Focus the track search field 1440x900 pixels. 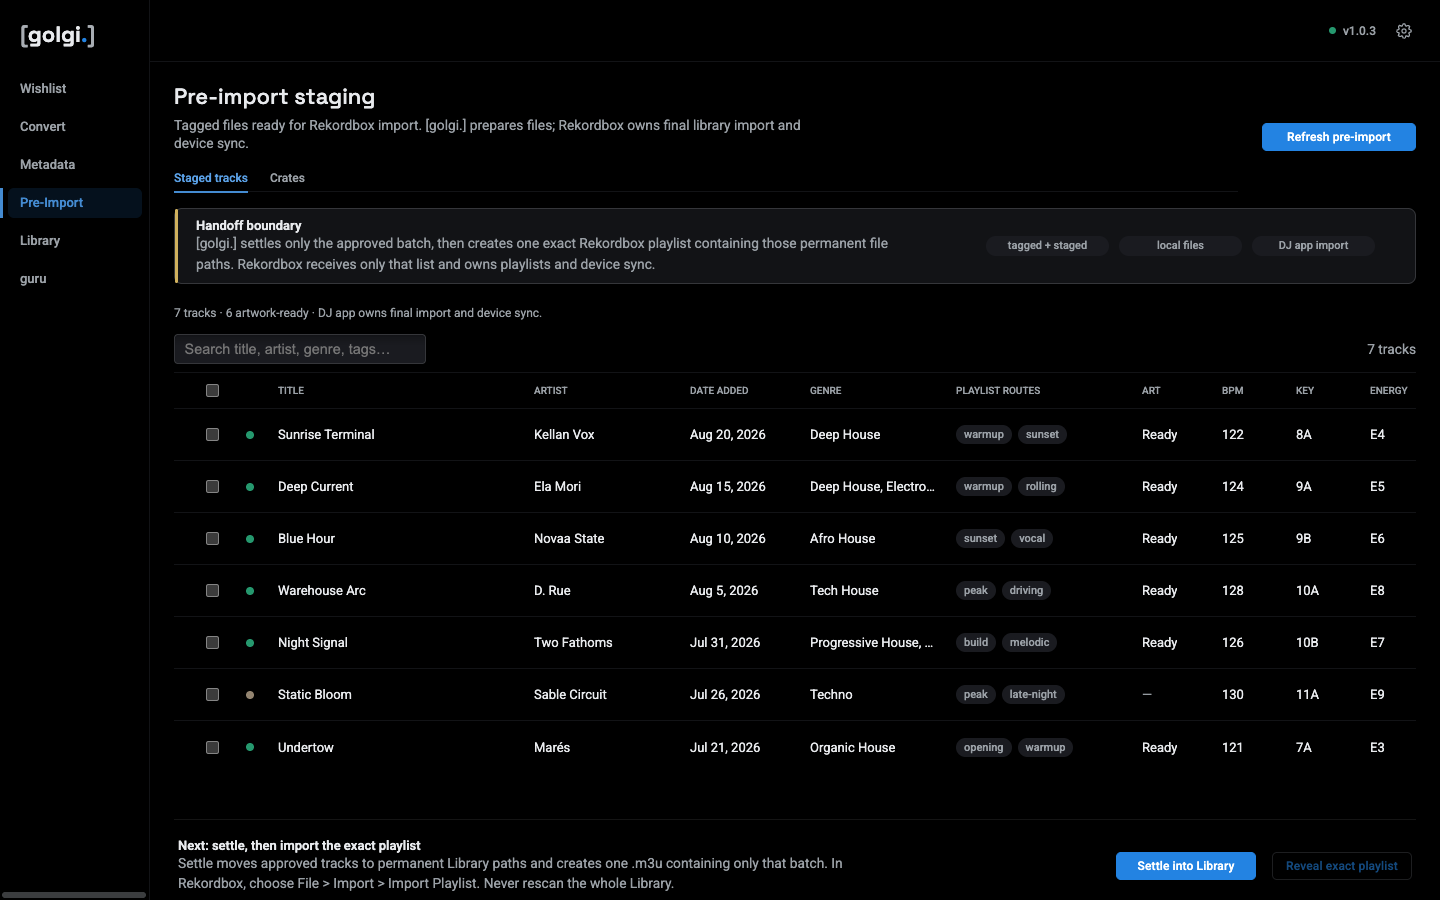tap(300, 349)
